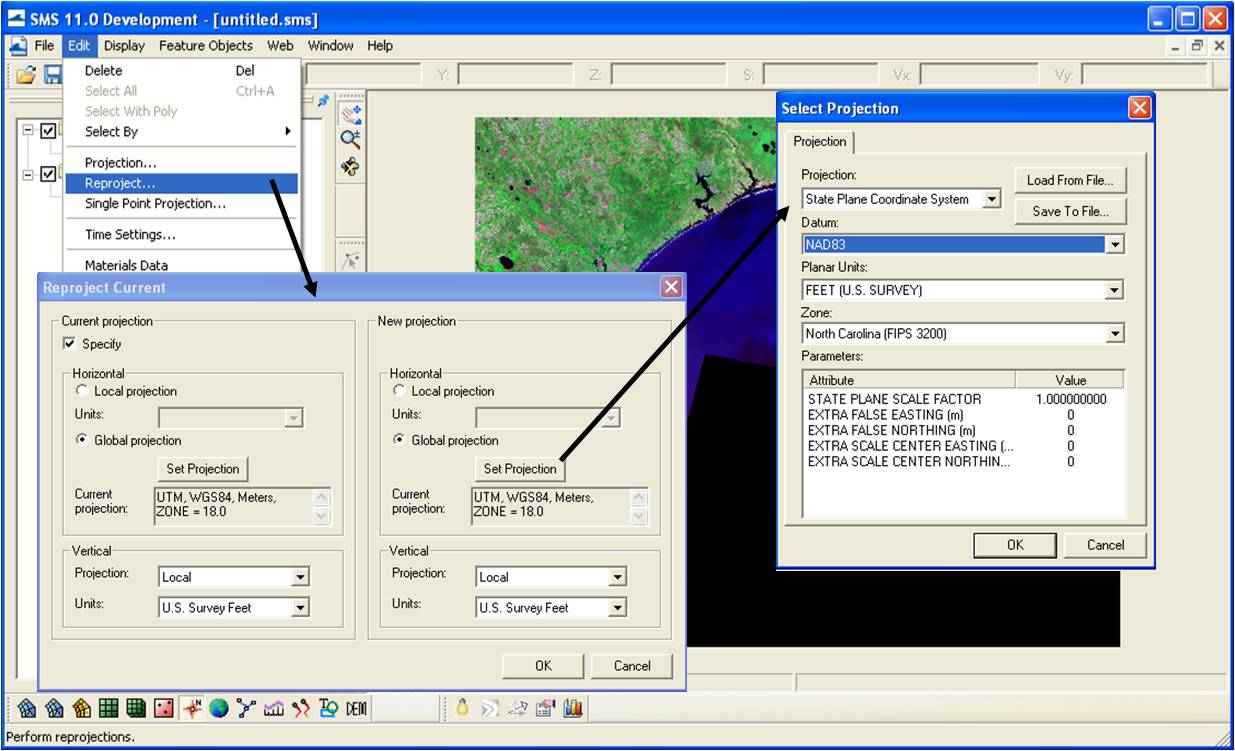Switch to the 3D green grid module
This screenshot has width=1235, height=751.
click(x=136, y=709)
